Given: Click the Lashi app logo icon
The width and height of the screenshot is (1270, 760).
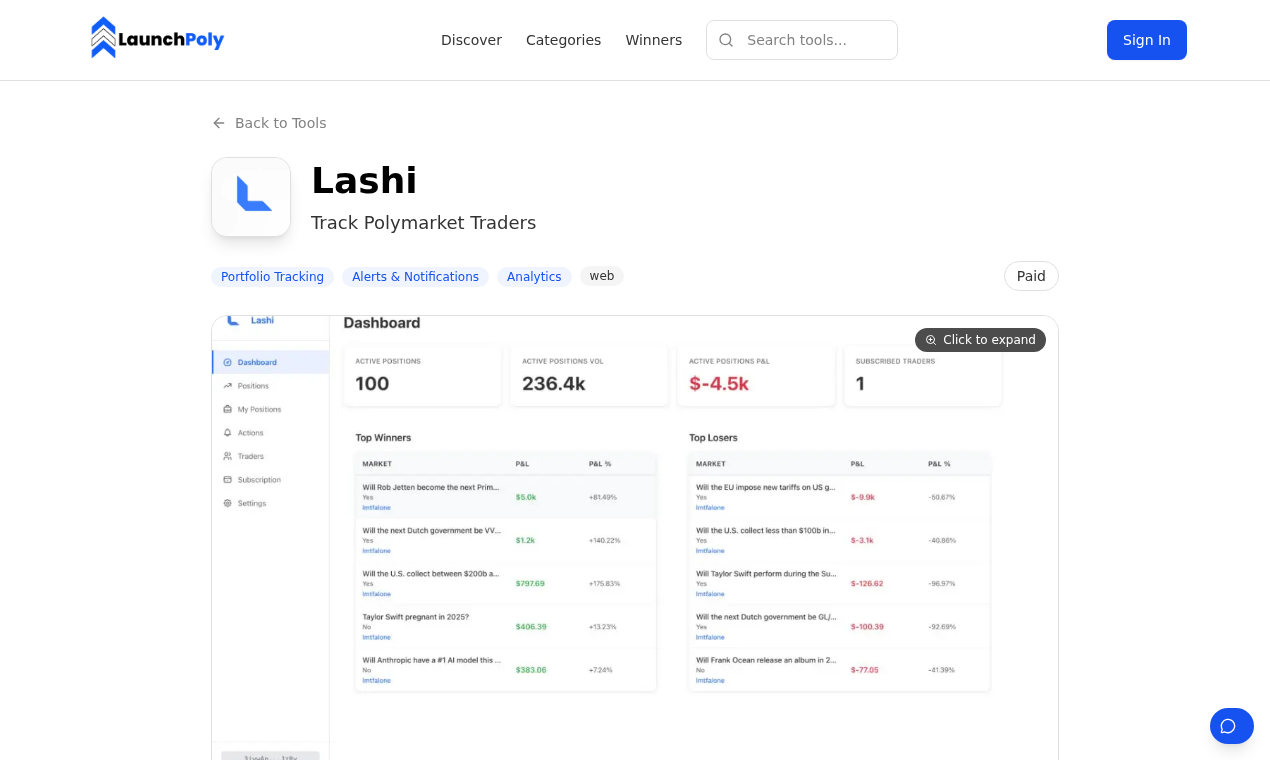Looking at the screenshot, I should pos(251,196).
